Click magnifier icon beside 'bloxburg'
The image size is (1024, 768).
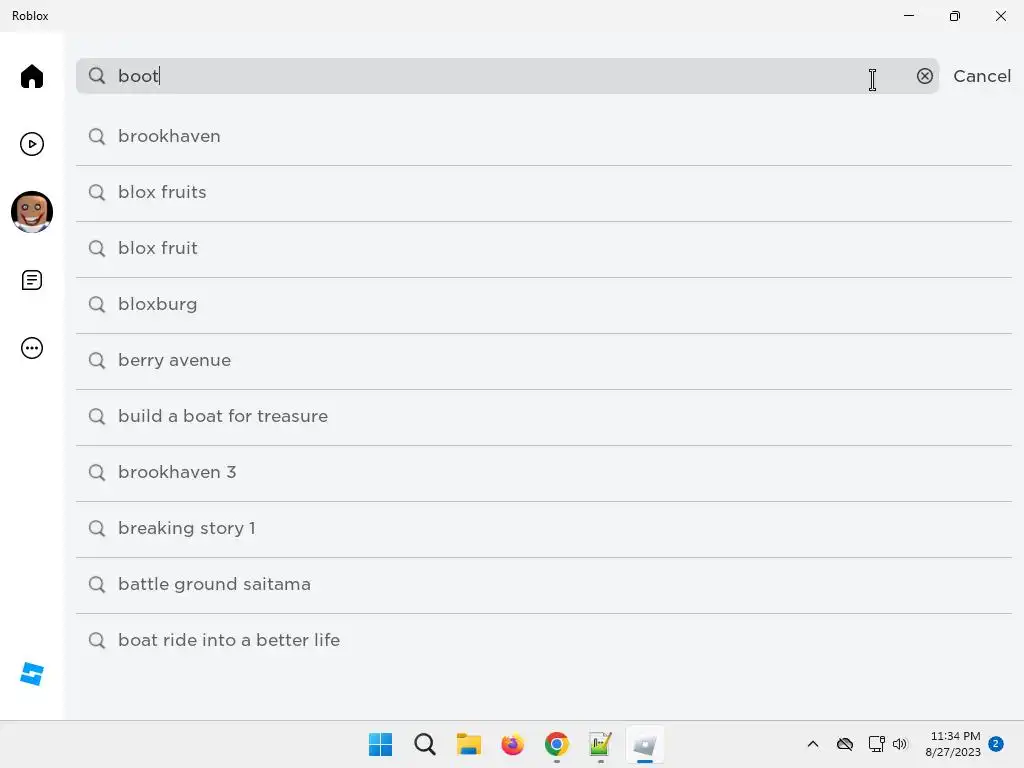97,304
